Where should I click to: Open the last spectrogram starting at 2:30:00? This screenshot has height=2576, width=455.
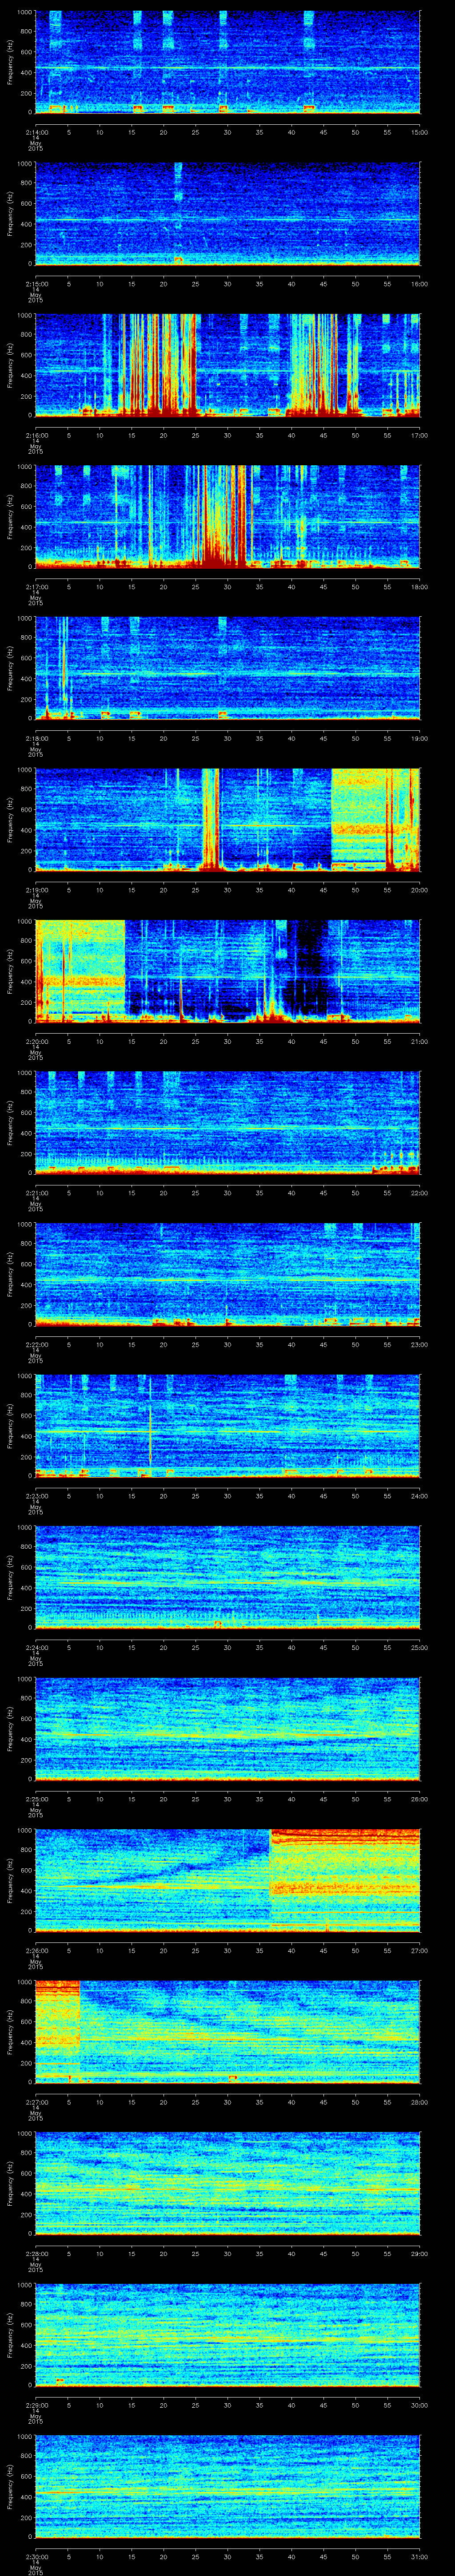(227, 2485)
